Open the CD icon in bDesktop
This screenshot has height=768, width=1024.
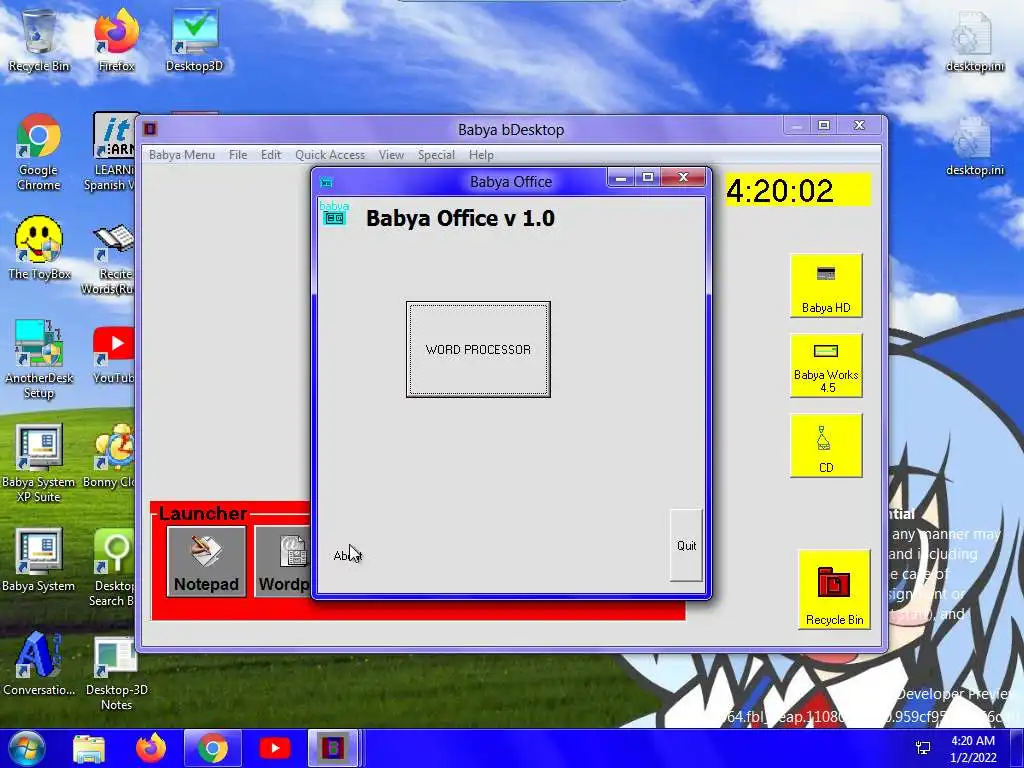826,445
